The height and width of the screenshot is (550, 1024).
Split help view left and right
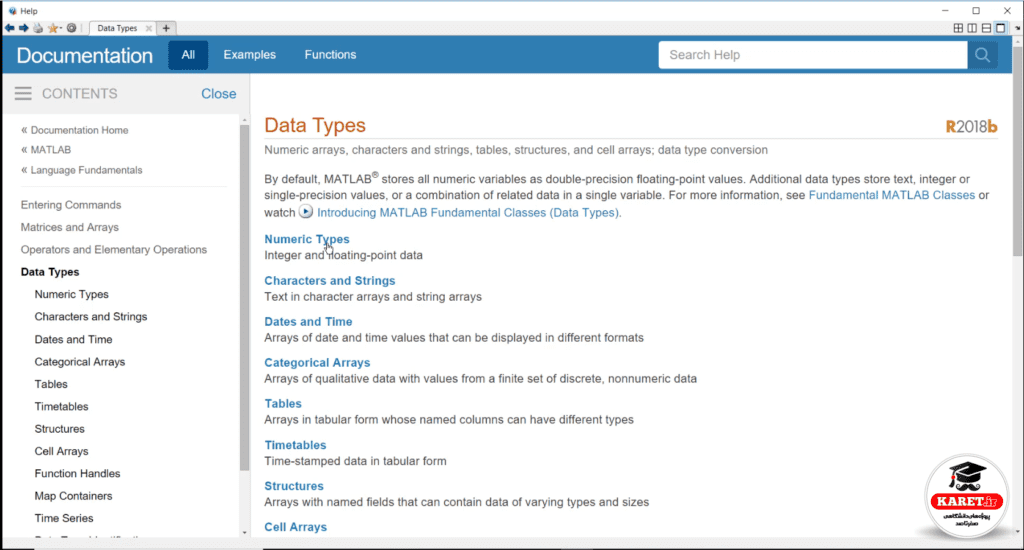tap(972, 28)
